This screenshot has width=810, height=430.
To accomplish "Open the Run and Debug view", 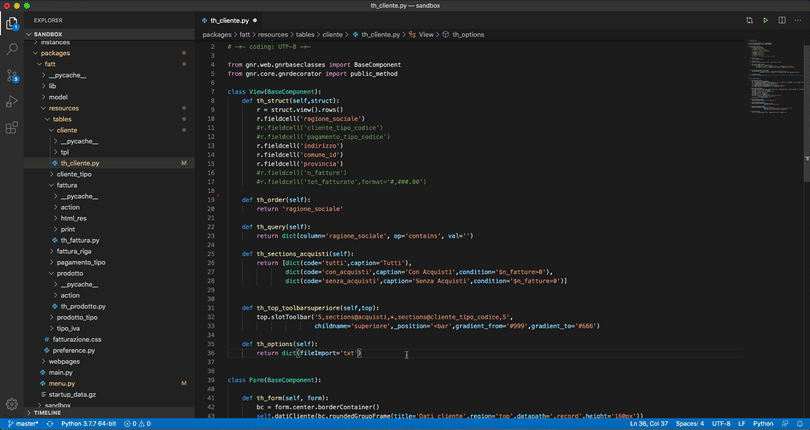I will tap(12, 101).
